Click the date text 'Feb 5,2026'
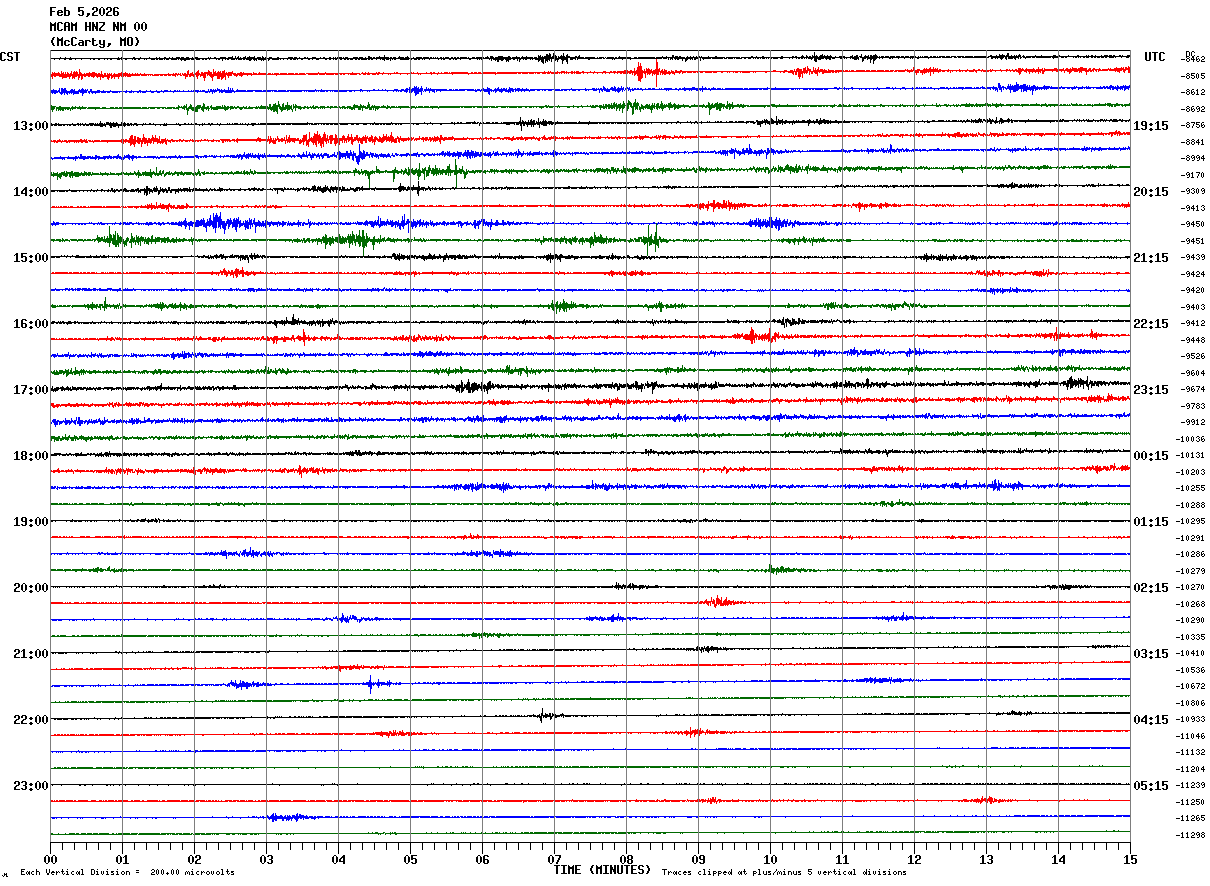This screenshot has height=886, width=1210. pyautogui.click(x=84, y=12)
